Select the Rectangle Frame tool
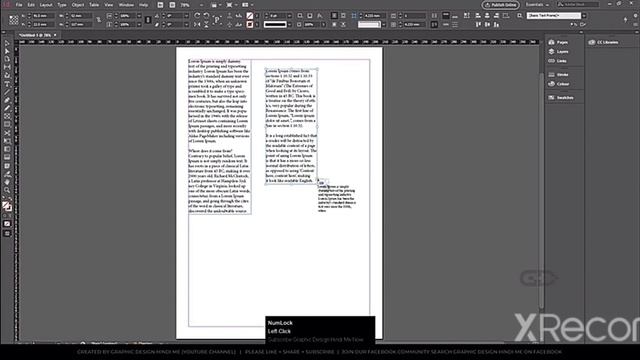 [x=7, y=116]
